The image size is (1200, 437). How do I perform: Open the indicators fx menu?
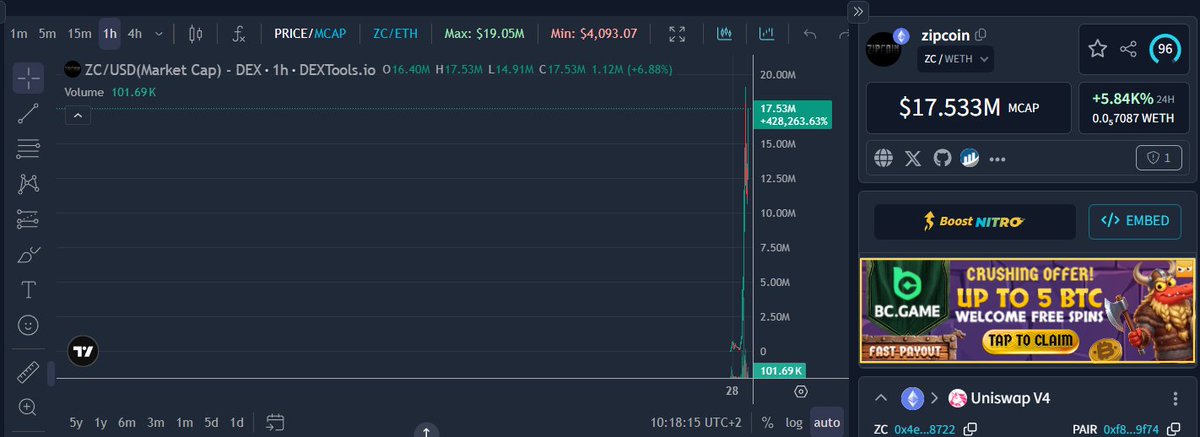[x=239, y=34]
